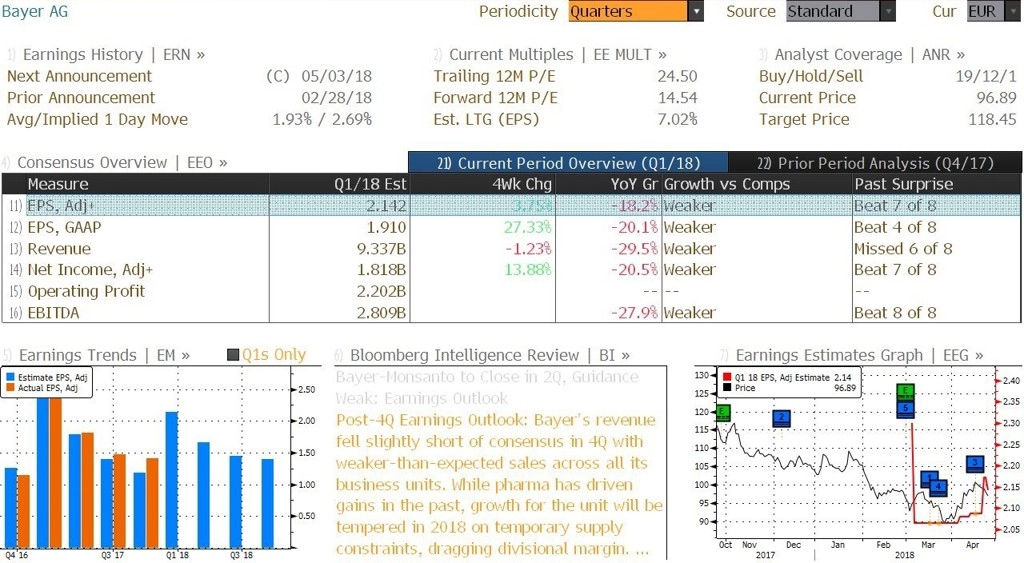Click blue event marker 5 on estimates graph
The height and width of the screenshot is (563, 1024).
pos(905,409)
